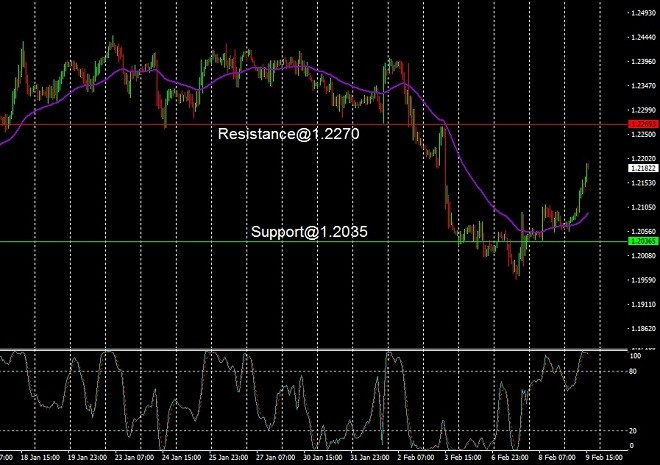Click the 1.22020 price axis label
660x465 pixels.
644,159
